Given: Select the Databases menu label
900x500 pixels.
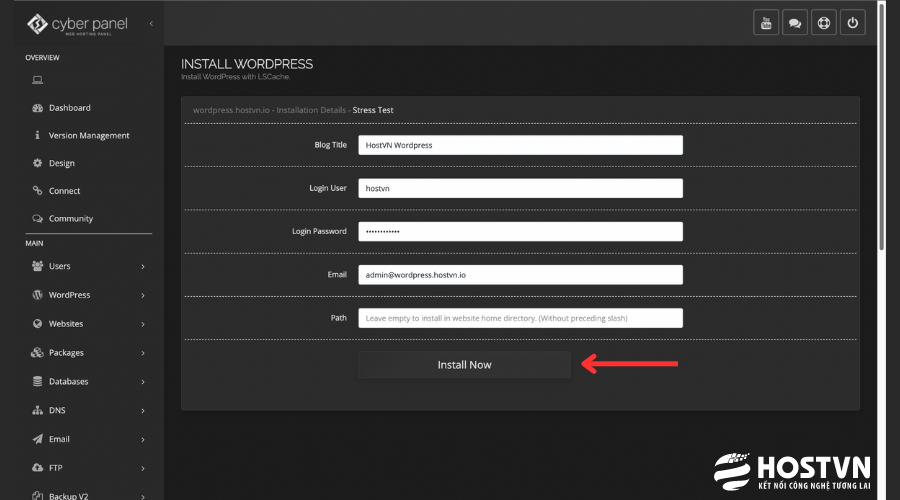Looking at the screenshot, I should (68, 381).
